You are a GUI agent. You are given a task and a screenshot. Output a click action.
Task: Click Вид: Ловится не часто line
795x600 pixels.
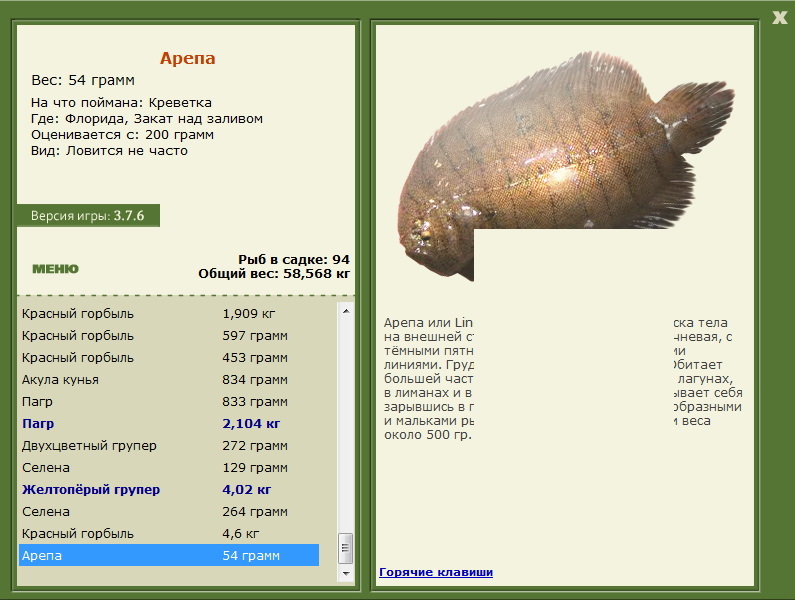coord(110,151)
